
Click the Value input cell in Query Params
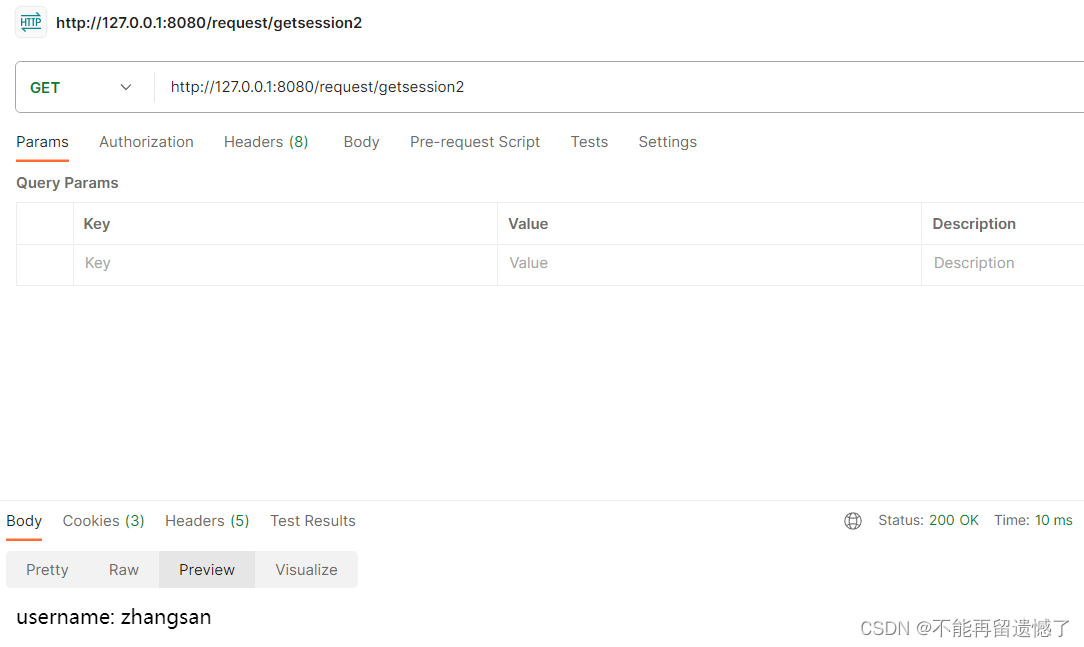(709, 264)
